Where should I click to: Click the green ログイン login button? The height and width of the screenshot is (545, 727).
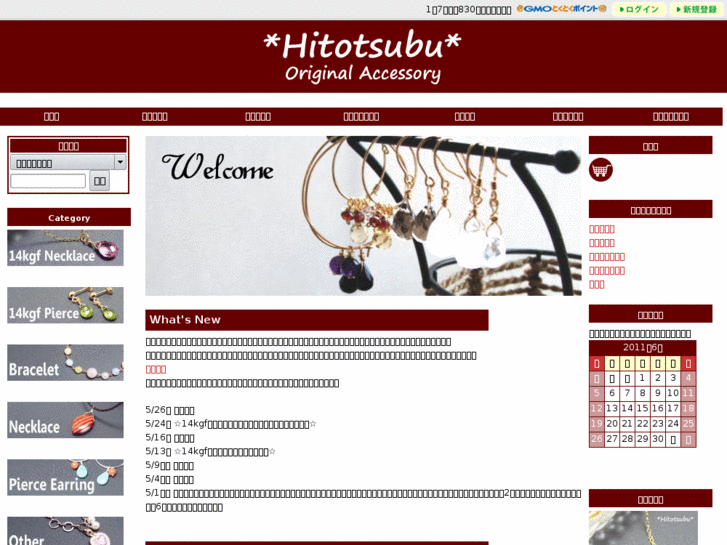[x=639, y=9]
